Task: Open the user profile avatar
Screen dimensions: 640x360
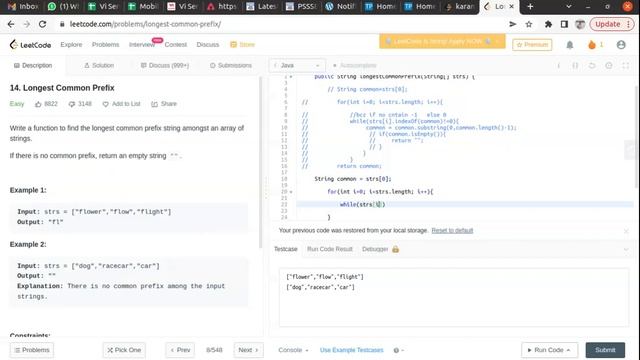Action: (621, 45)
